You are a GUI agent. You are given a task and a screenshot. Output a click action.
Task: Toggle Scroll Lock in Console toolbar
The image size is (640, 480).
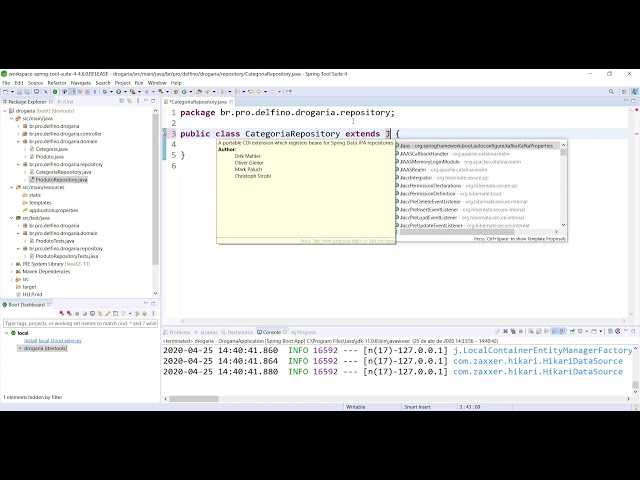coord(539,331)
